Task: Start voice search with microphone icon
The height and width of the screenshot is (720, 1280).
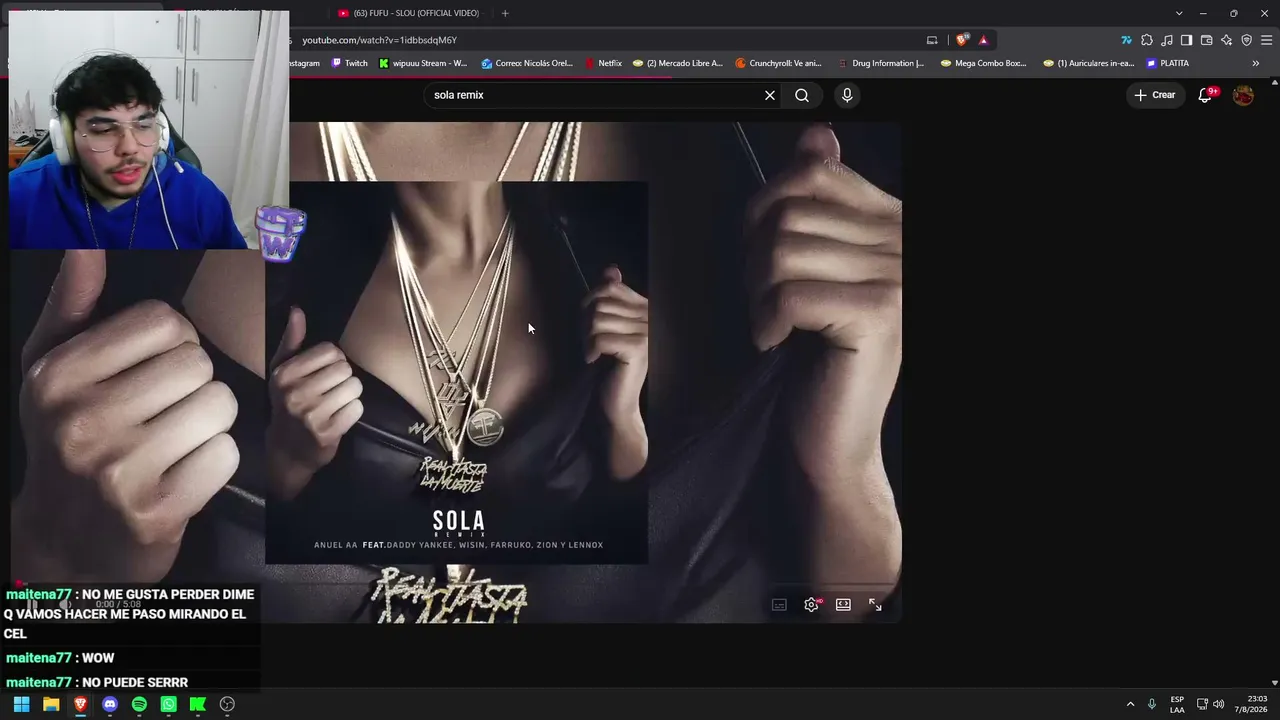Action: pos(847,95)
